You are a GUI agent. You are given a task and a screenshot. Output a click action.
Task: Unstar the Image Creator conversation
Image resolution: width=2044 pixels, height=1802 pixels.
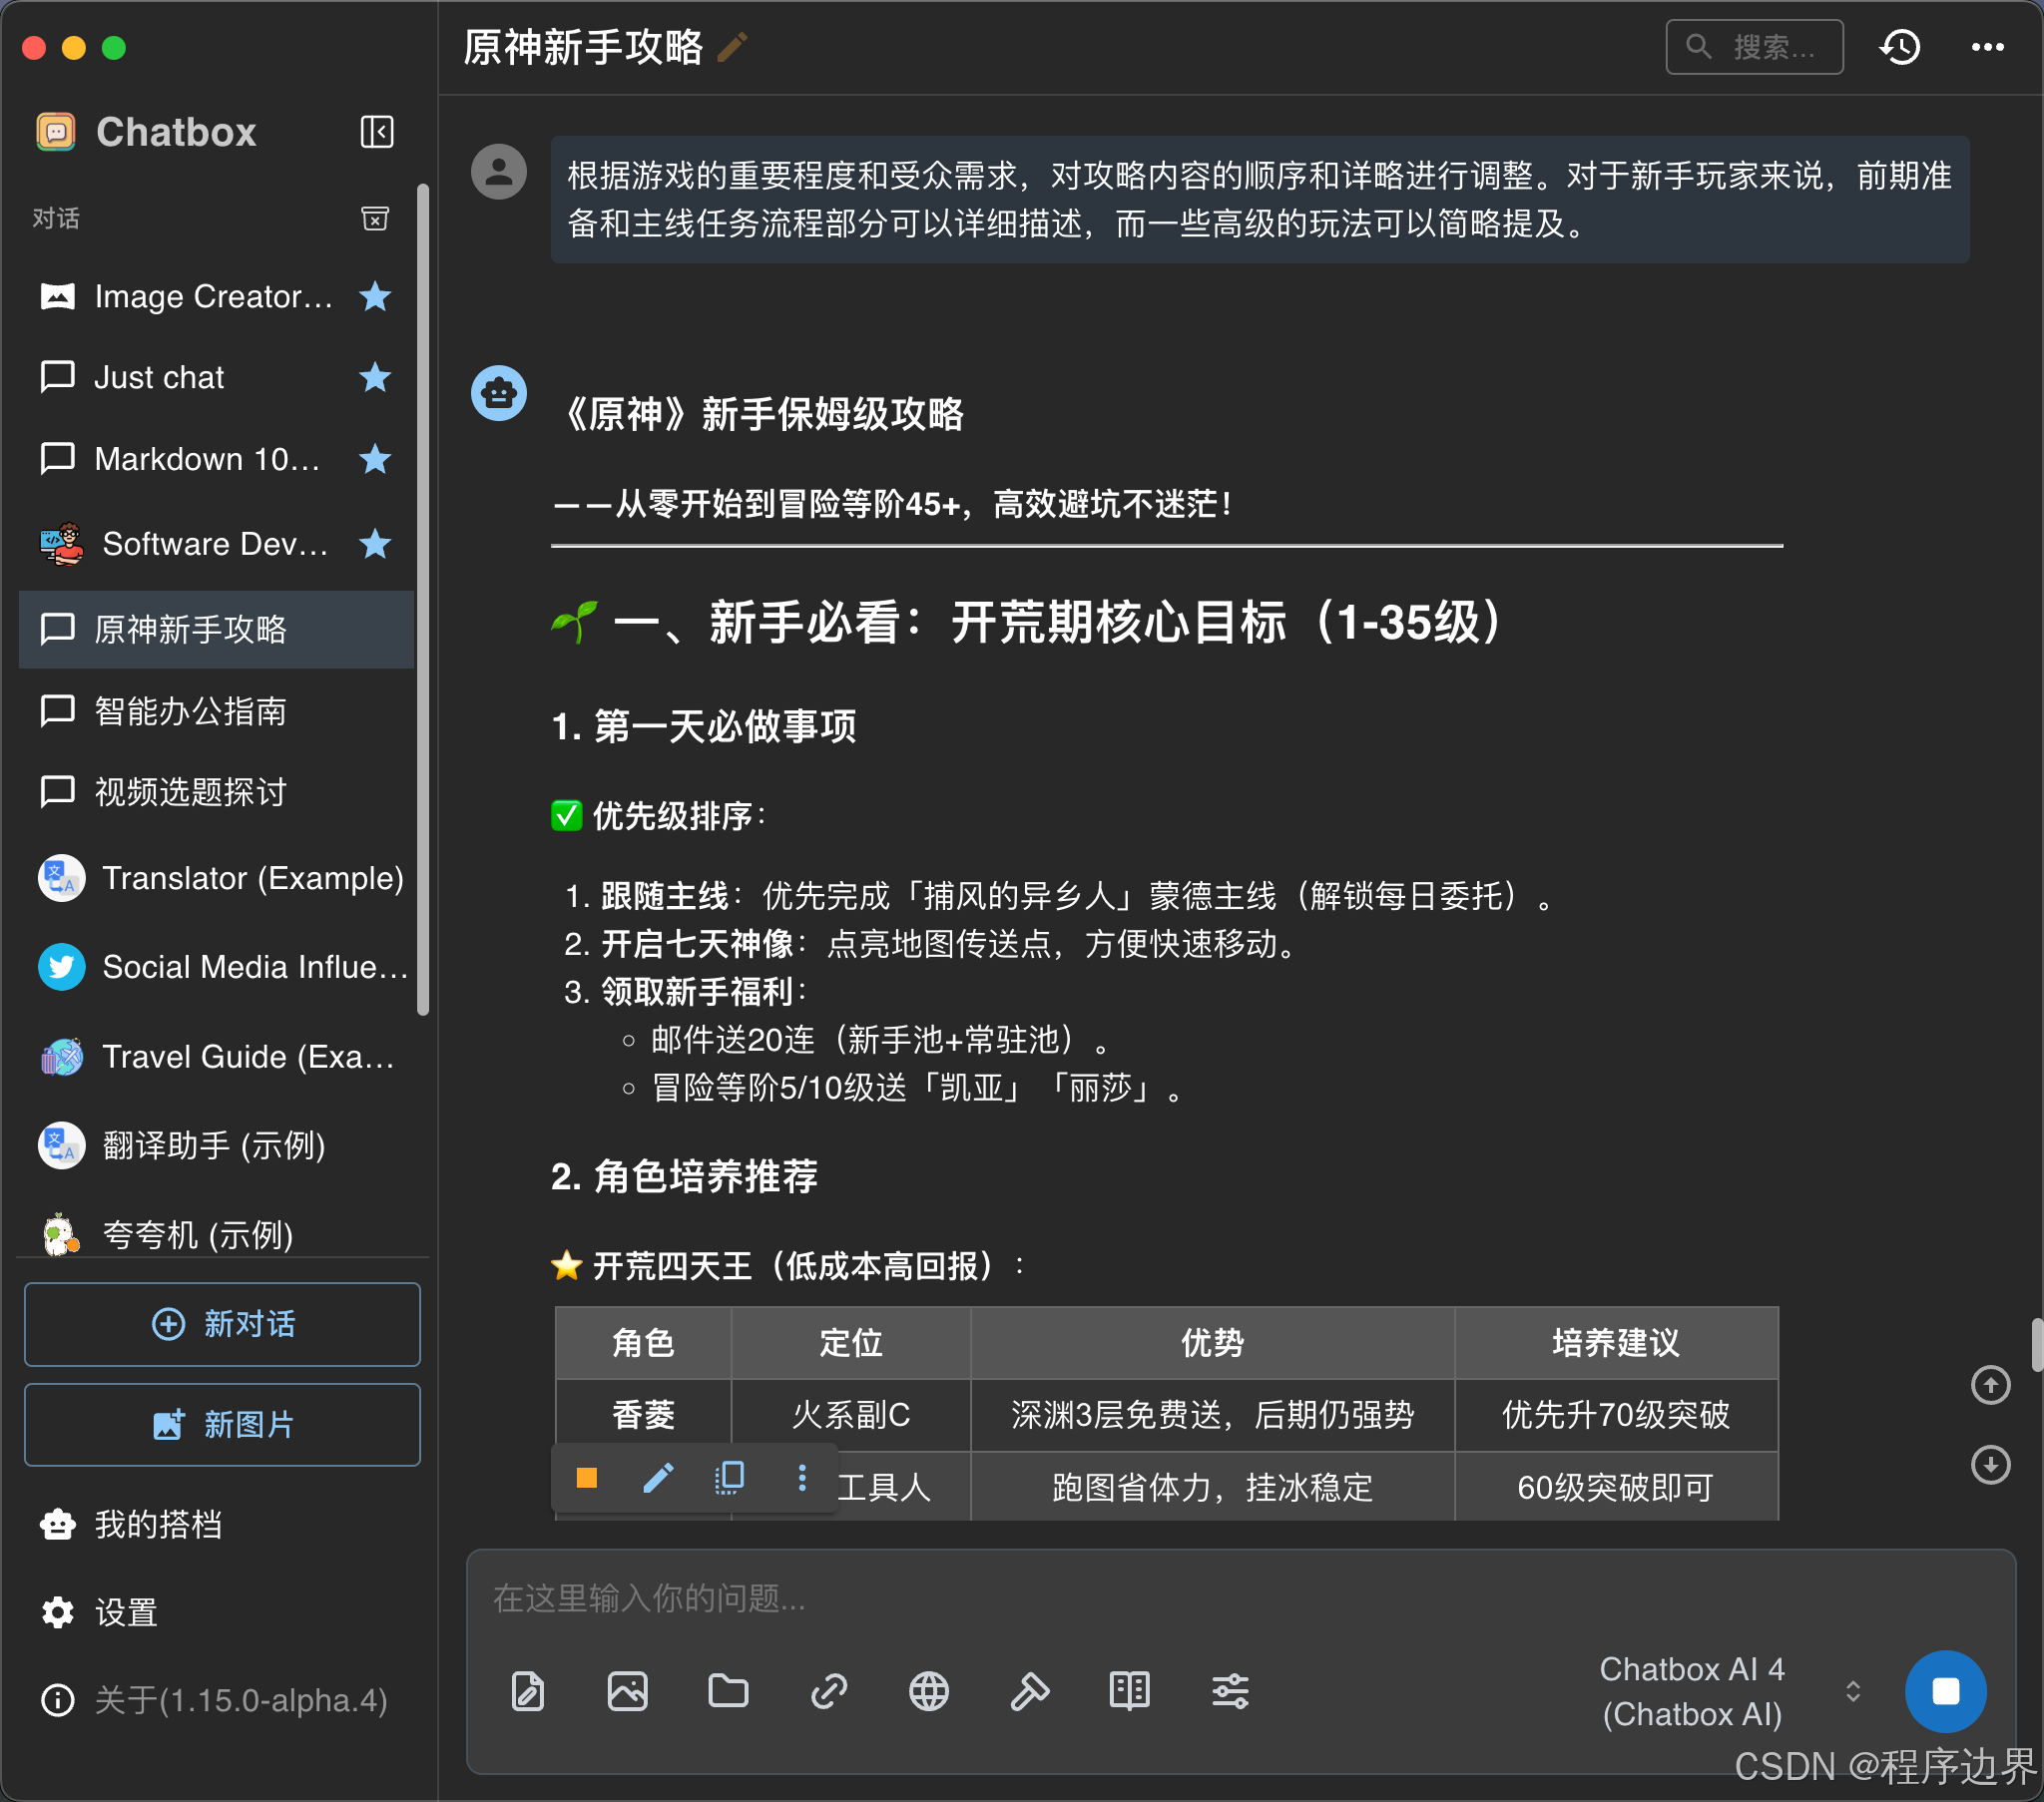pos(375,296)
